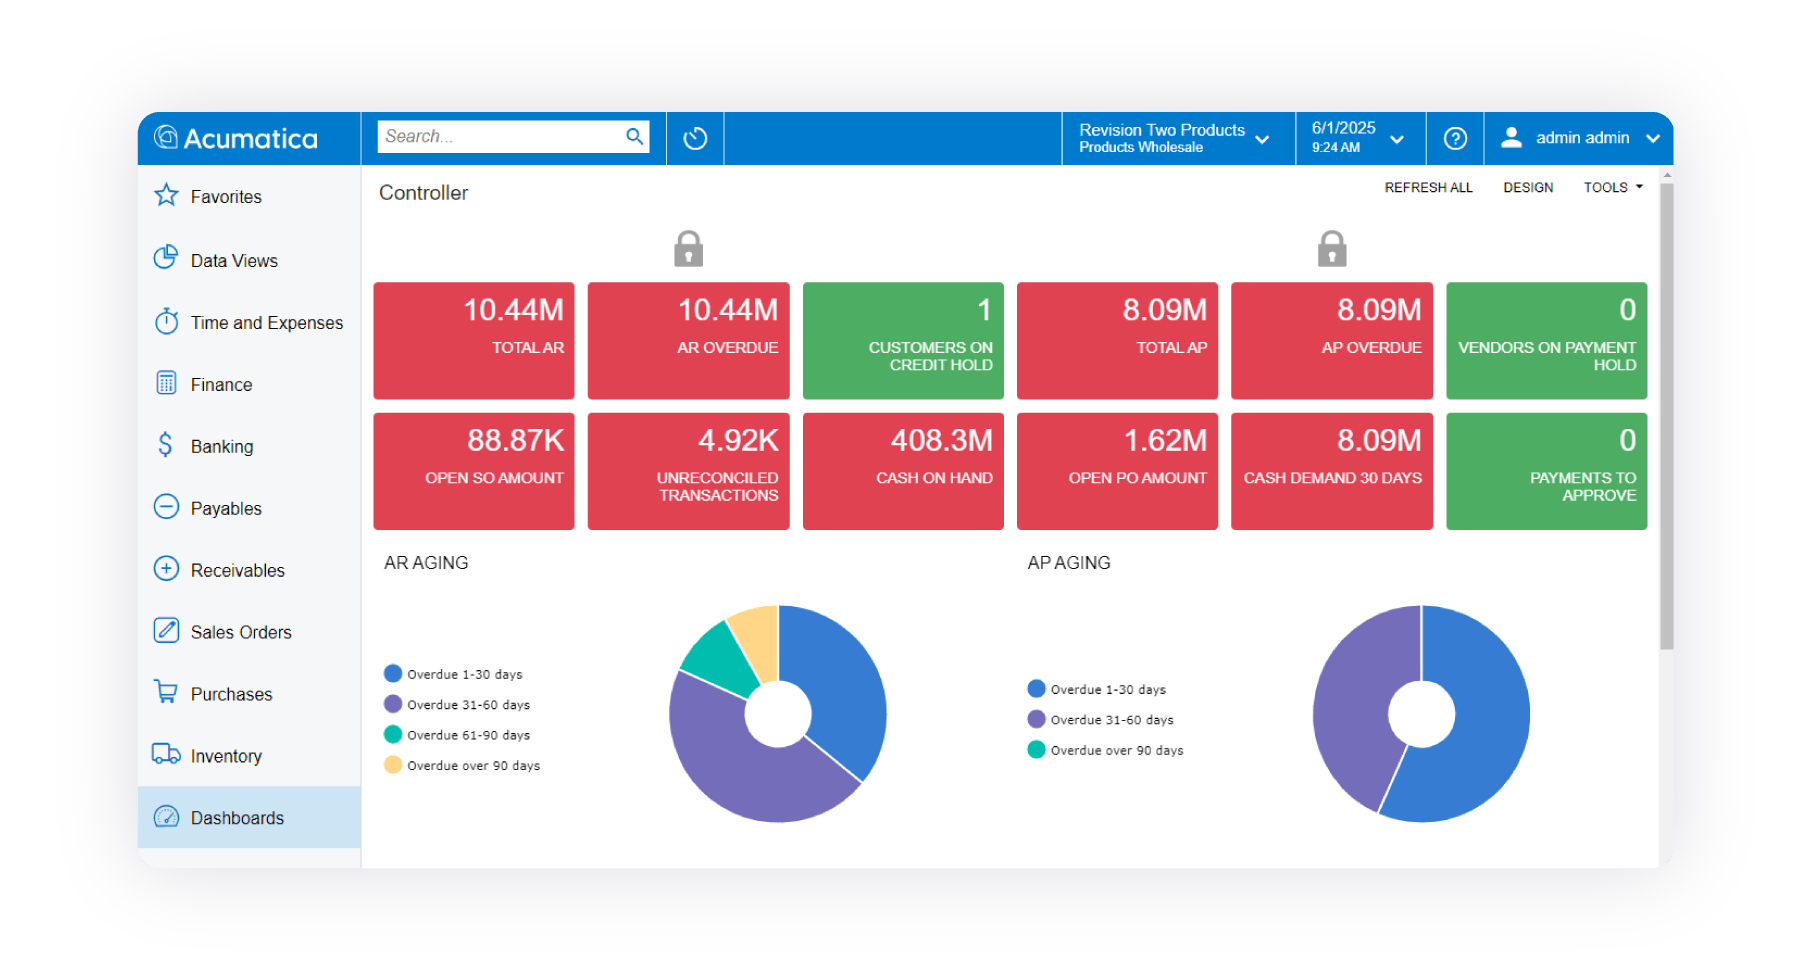Click the Finance calculator icon

click(166, 383)
